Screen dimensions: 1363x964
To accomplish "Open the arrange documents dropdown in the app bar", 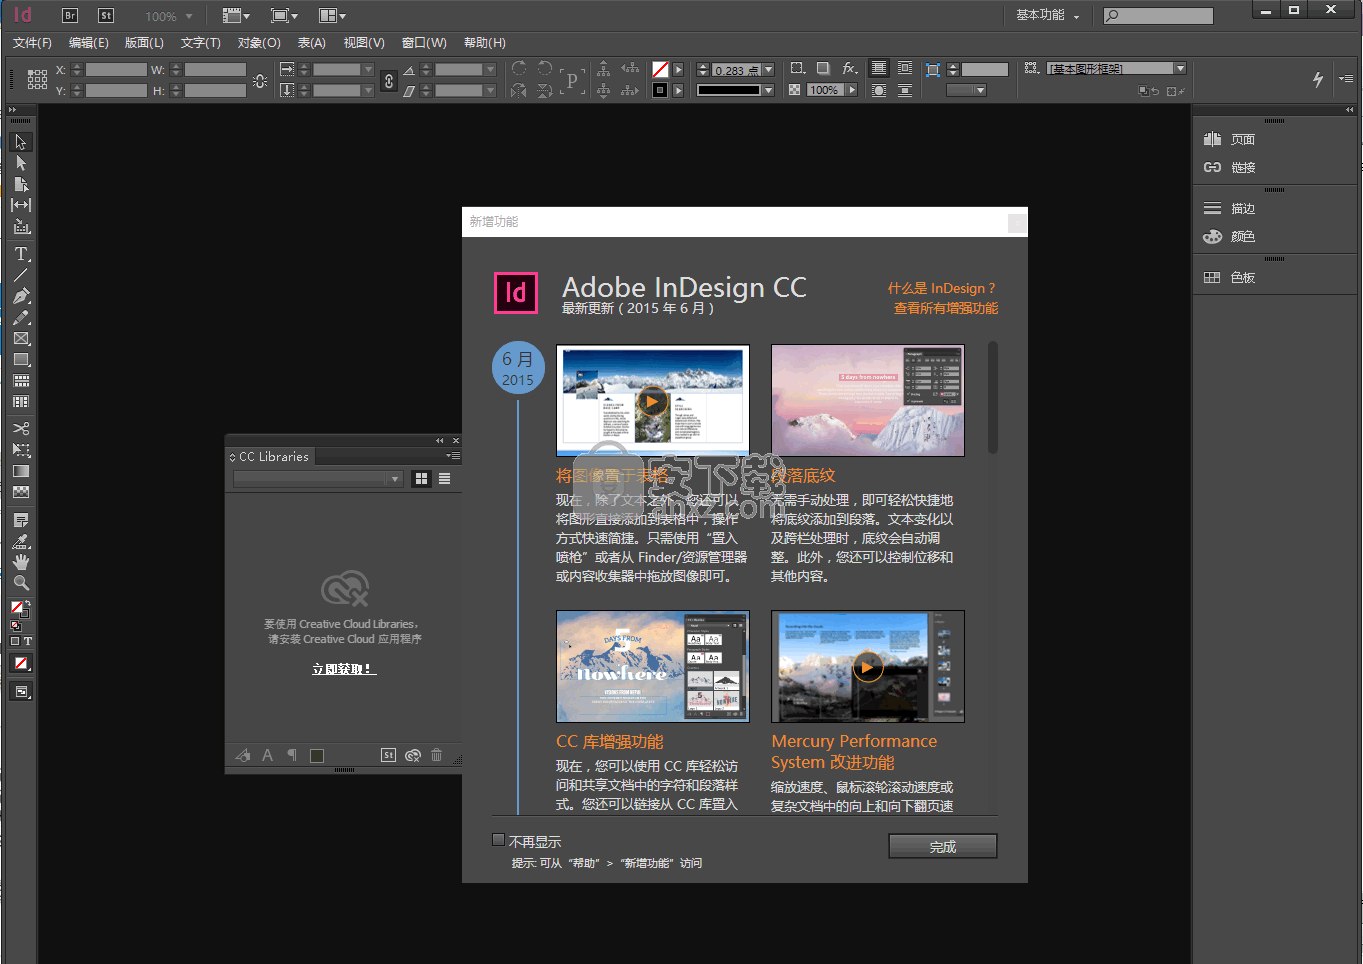I will tap(332, 16).
